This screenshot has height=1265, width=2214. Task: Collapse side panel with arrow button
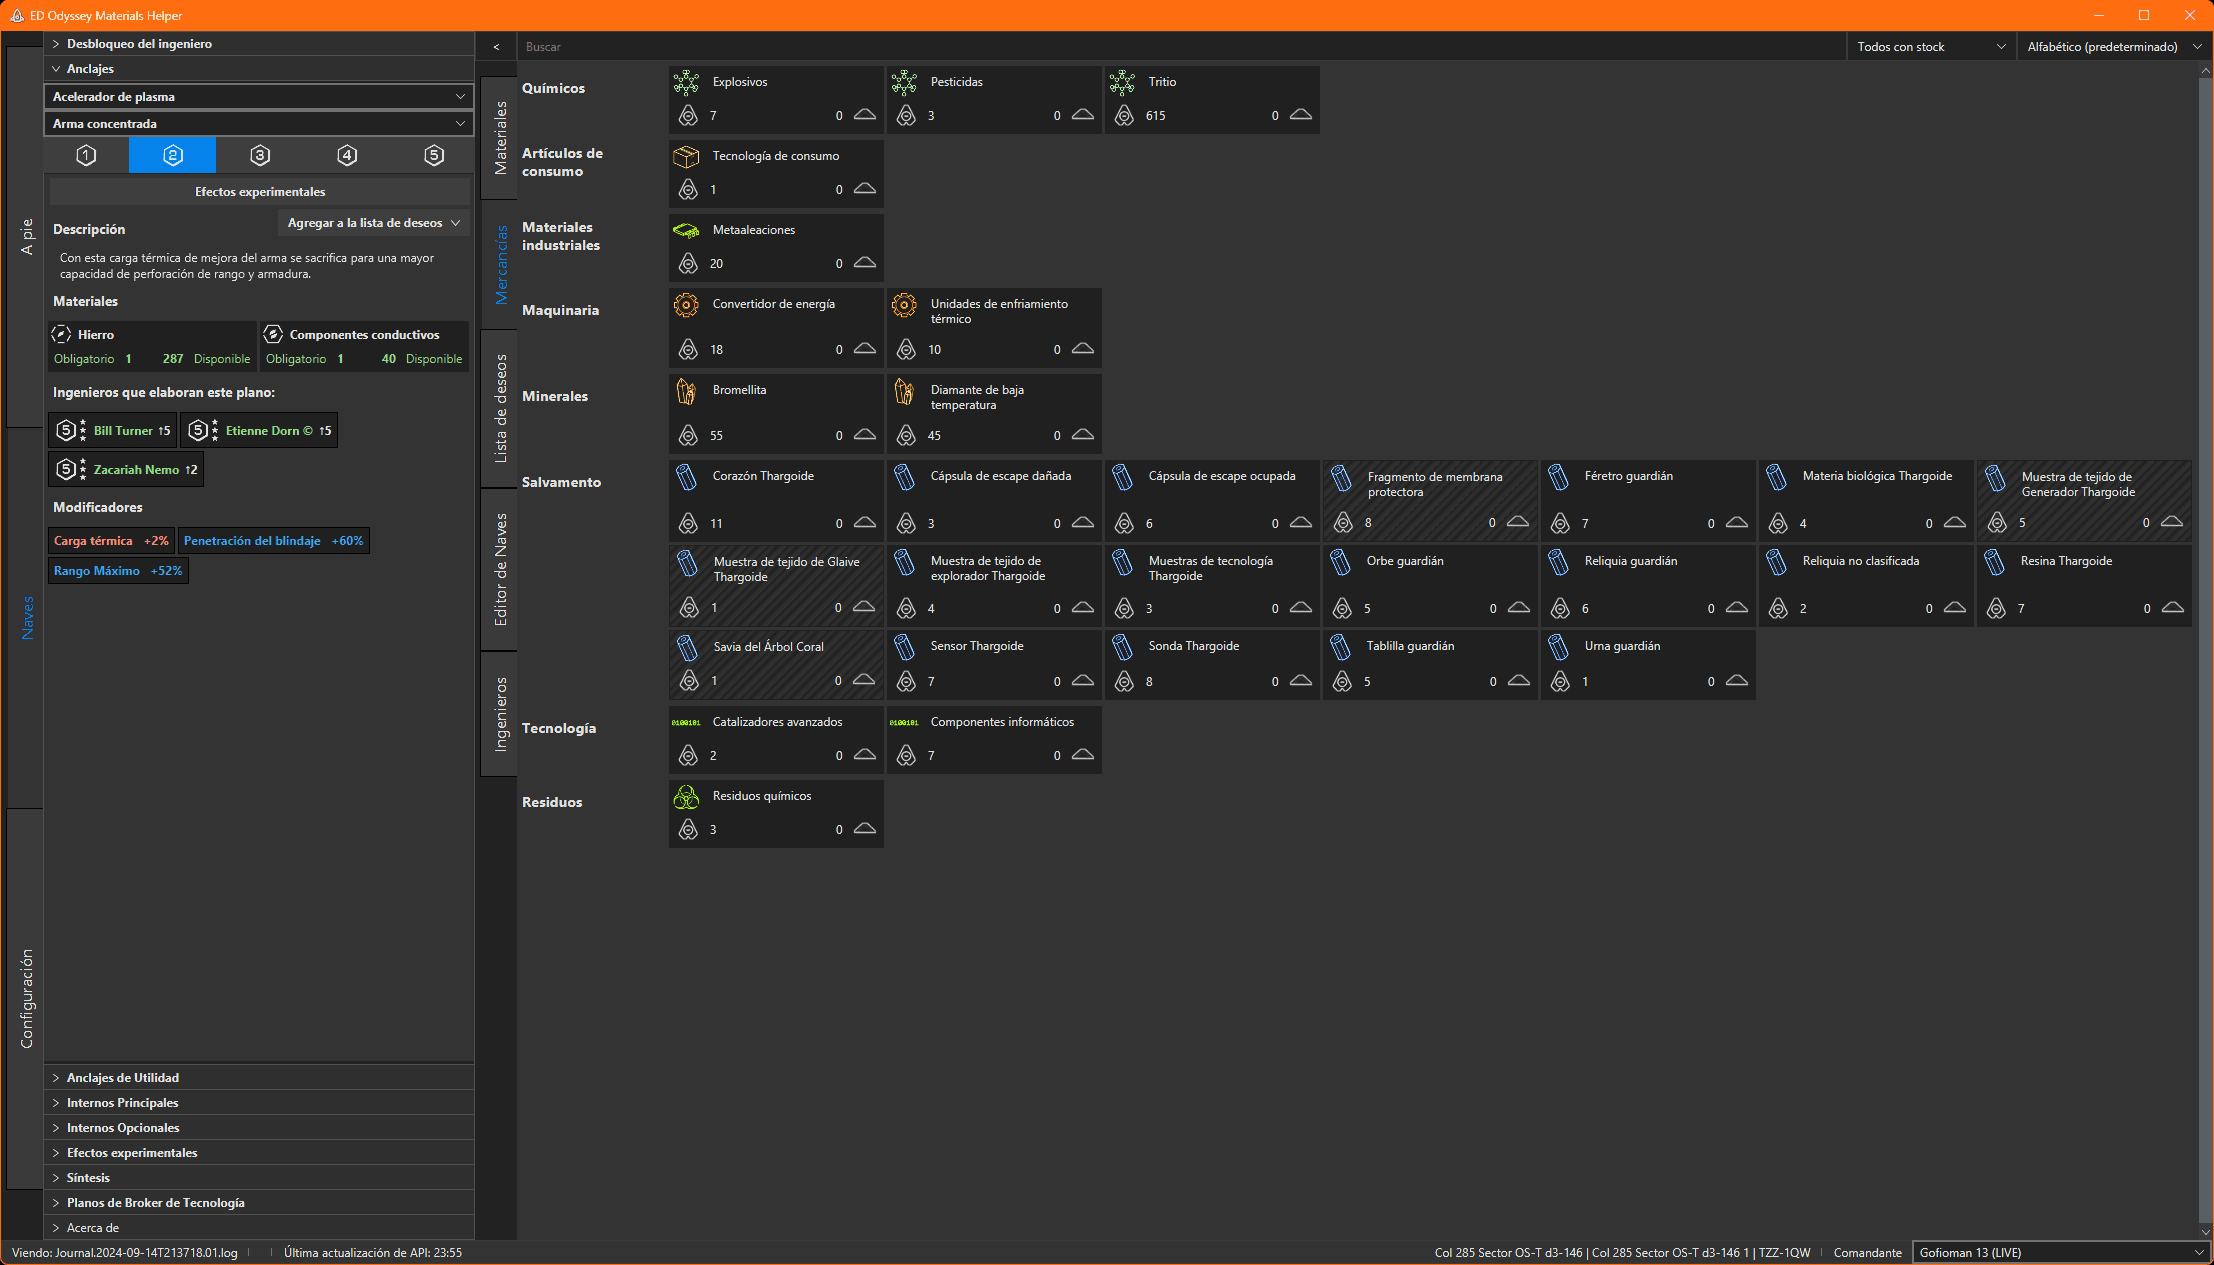point(496,47)
